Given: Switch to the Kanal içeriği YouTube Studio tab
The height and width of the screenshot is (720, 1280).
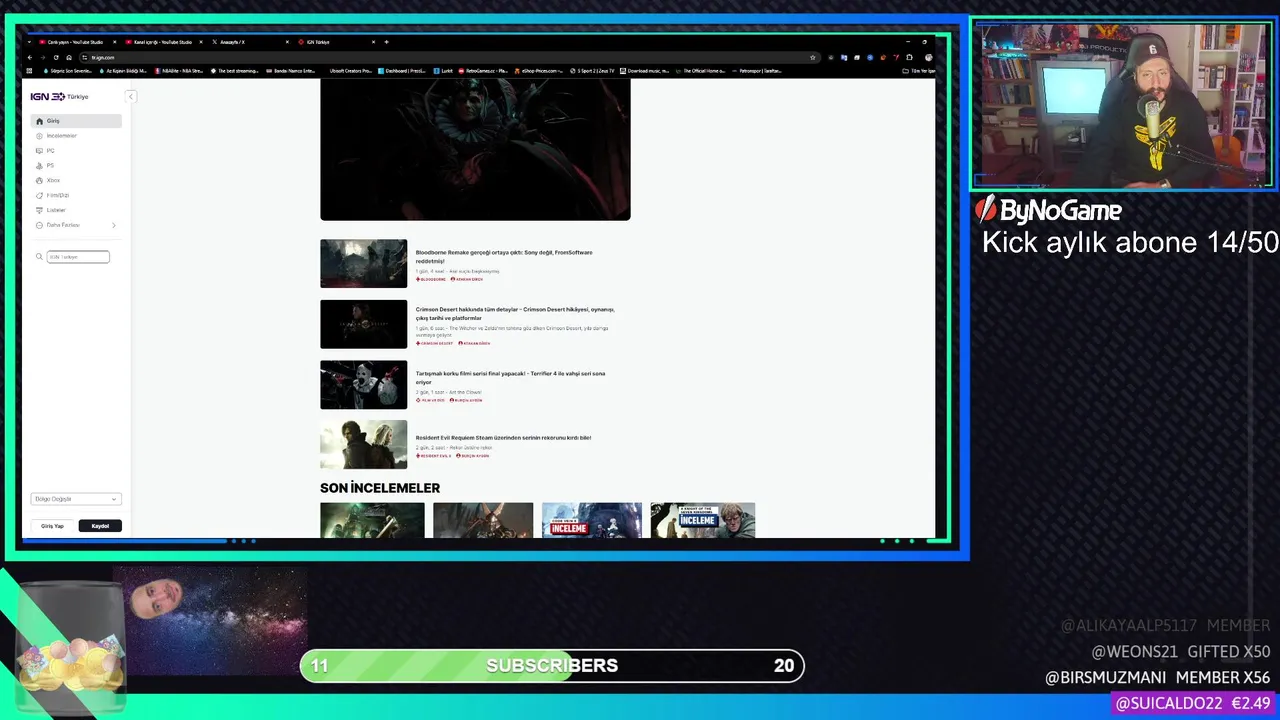Looking at the screenshot, I should 163,42.
